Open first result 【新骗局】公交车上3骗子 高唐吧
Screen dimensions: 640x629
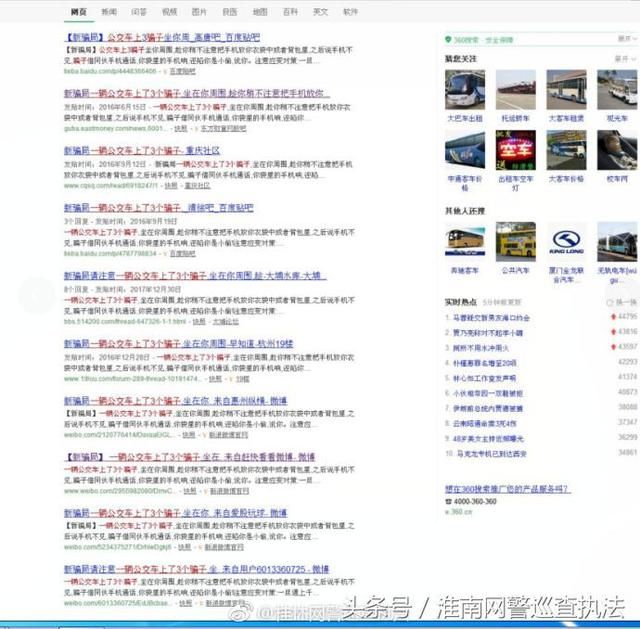coord(162,38)
